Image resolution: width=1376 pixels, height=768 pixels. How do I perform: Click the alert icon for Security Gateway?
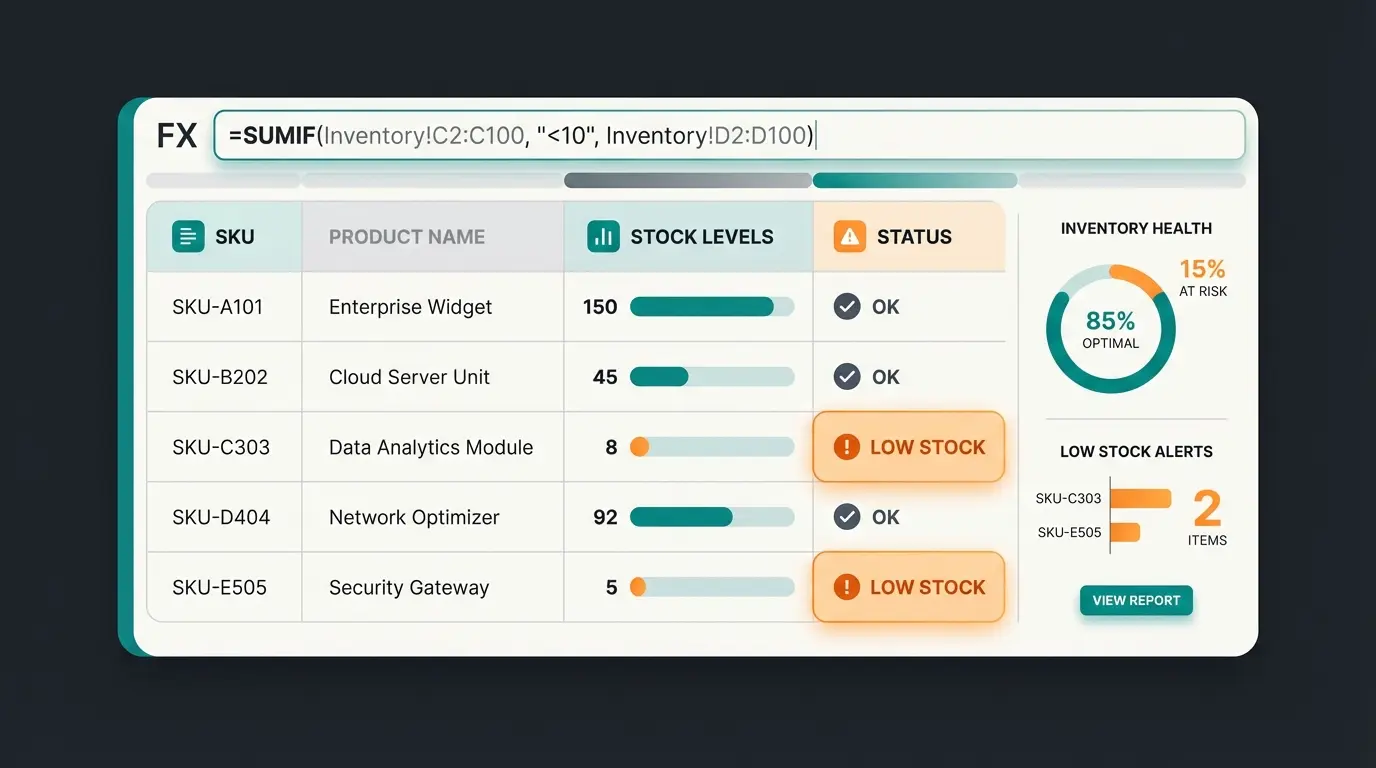point(846,587)
